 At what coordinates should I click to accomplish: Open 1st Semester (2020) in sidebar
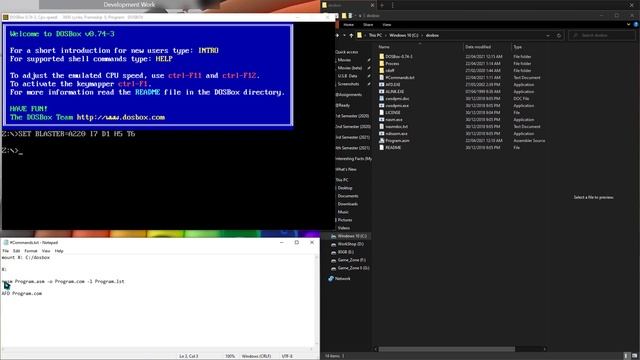coord(352,116)
